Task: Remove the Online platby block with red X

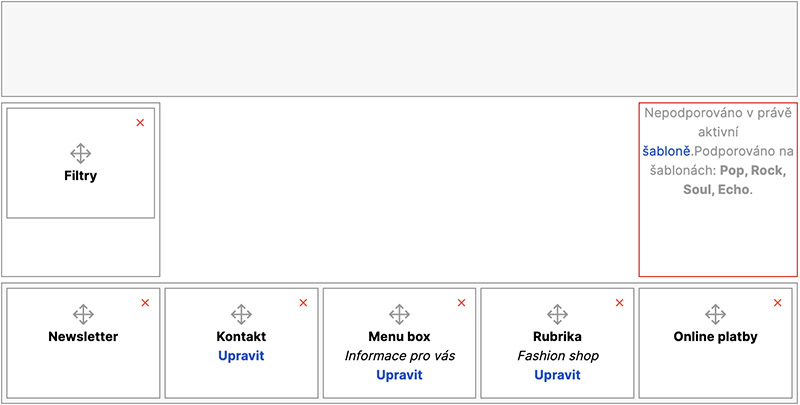Action: pyautogui.click(x=777, y=302)
